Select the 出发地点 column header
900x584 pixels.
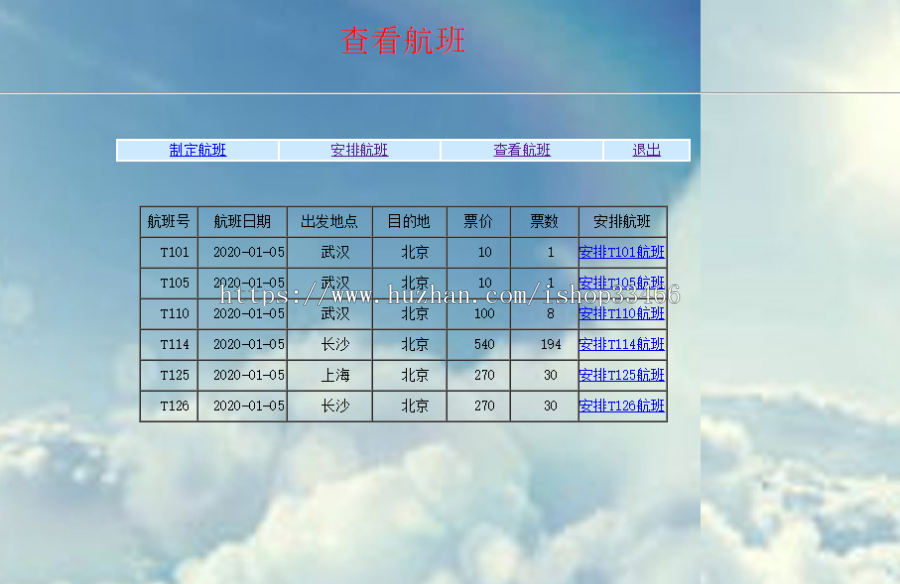330,221
